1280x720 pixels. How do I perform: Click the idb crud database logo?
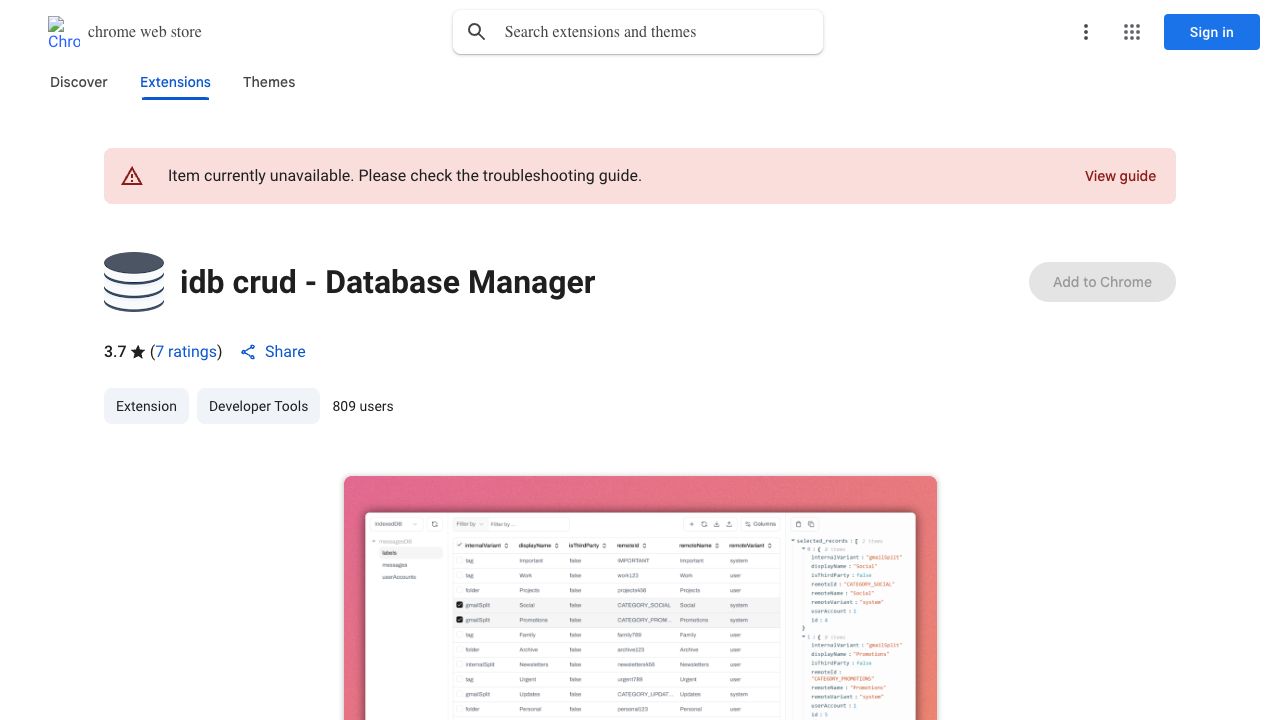[134, 282]
